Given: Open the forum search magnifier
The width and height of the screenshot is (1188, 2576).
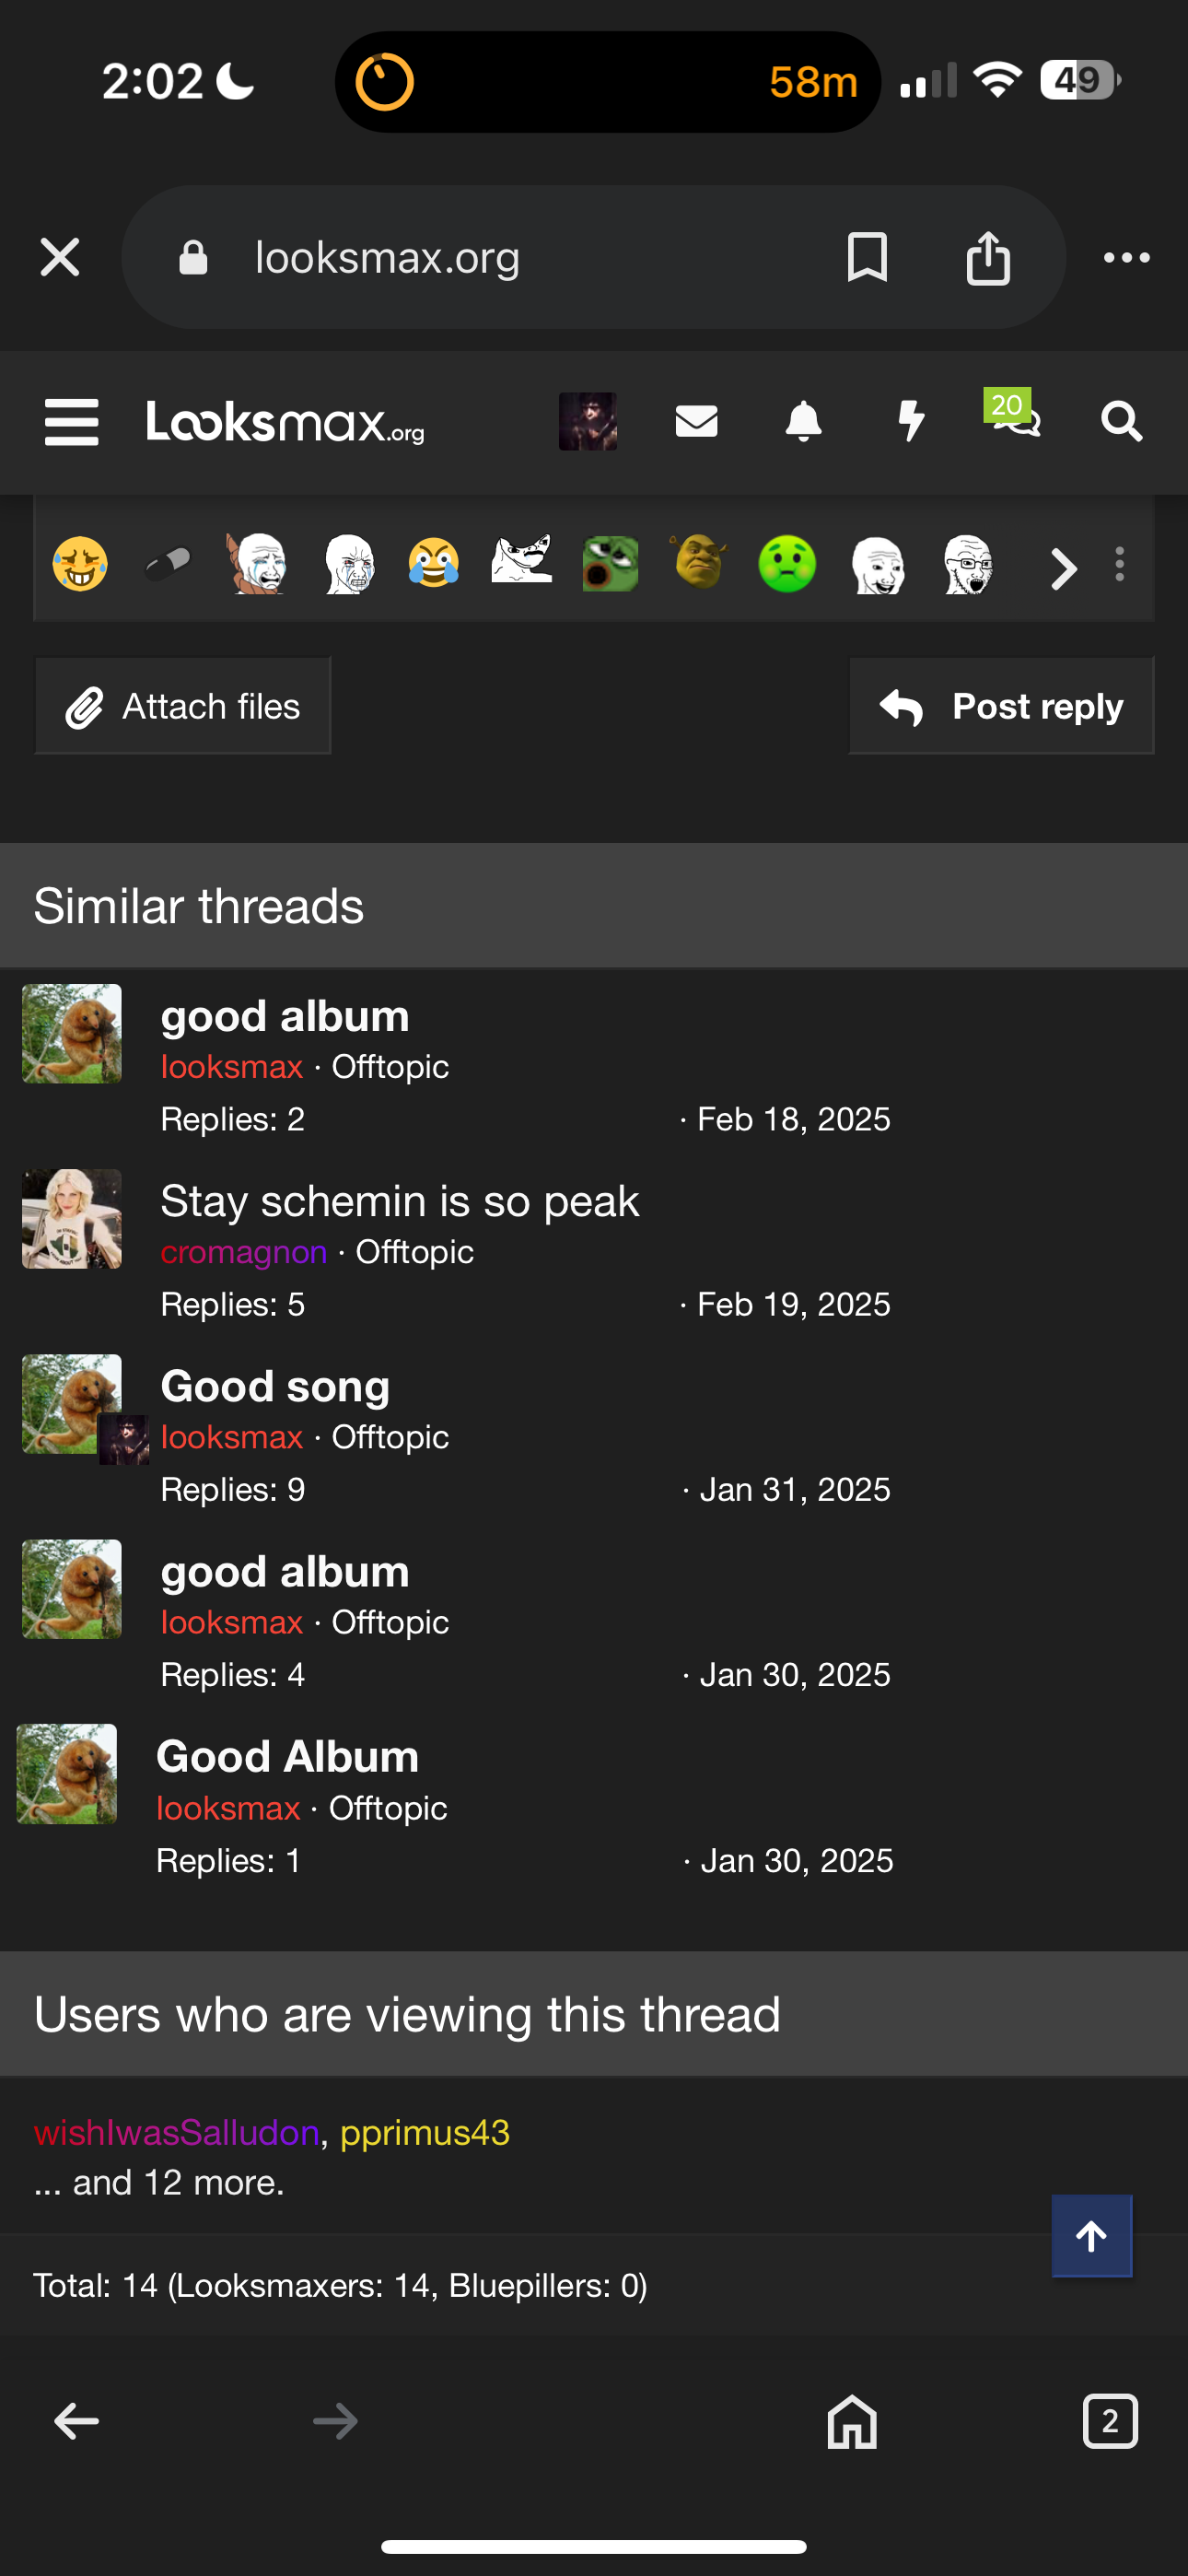Looking at the screenshot, I should 1121,422.
